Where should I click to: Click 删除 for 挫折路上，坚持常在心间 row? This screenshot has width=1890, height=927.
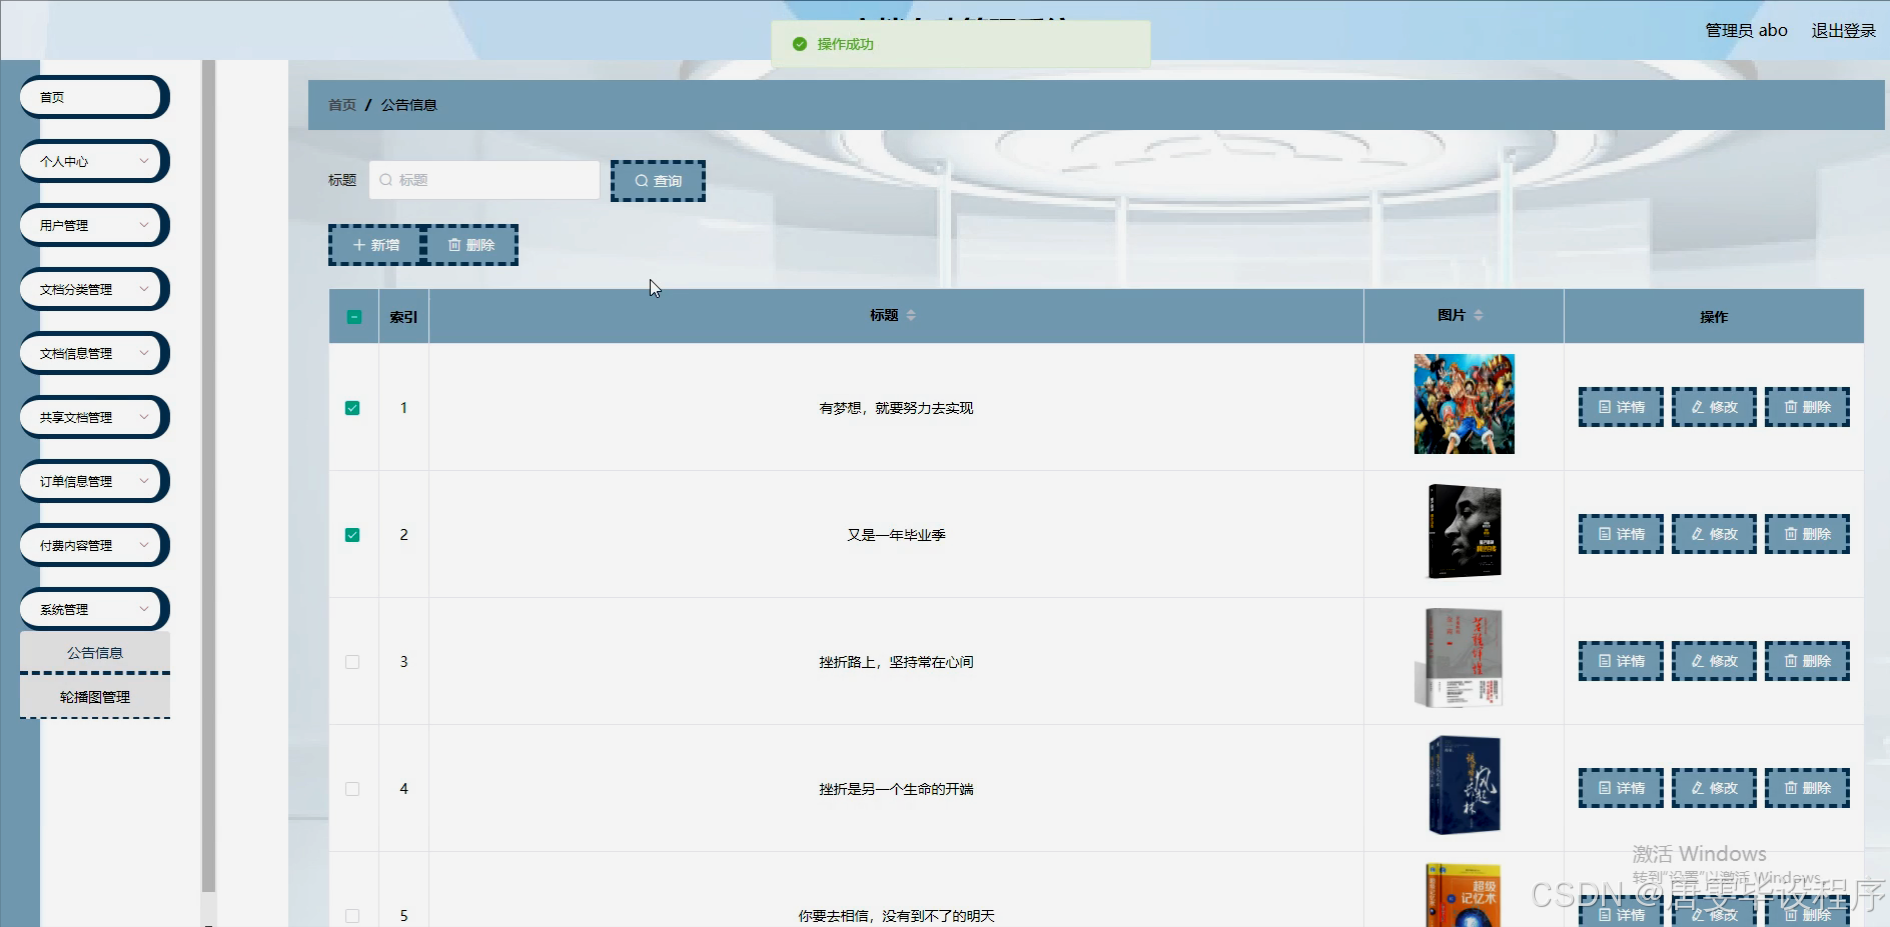[x=1807, y=661]
